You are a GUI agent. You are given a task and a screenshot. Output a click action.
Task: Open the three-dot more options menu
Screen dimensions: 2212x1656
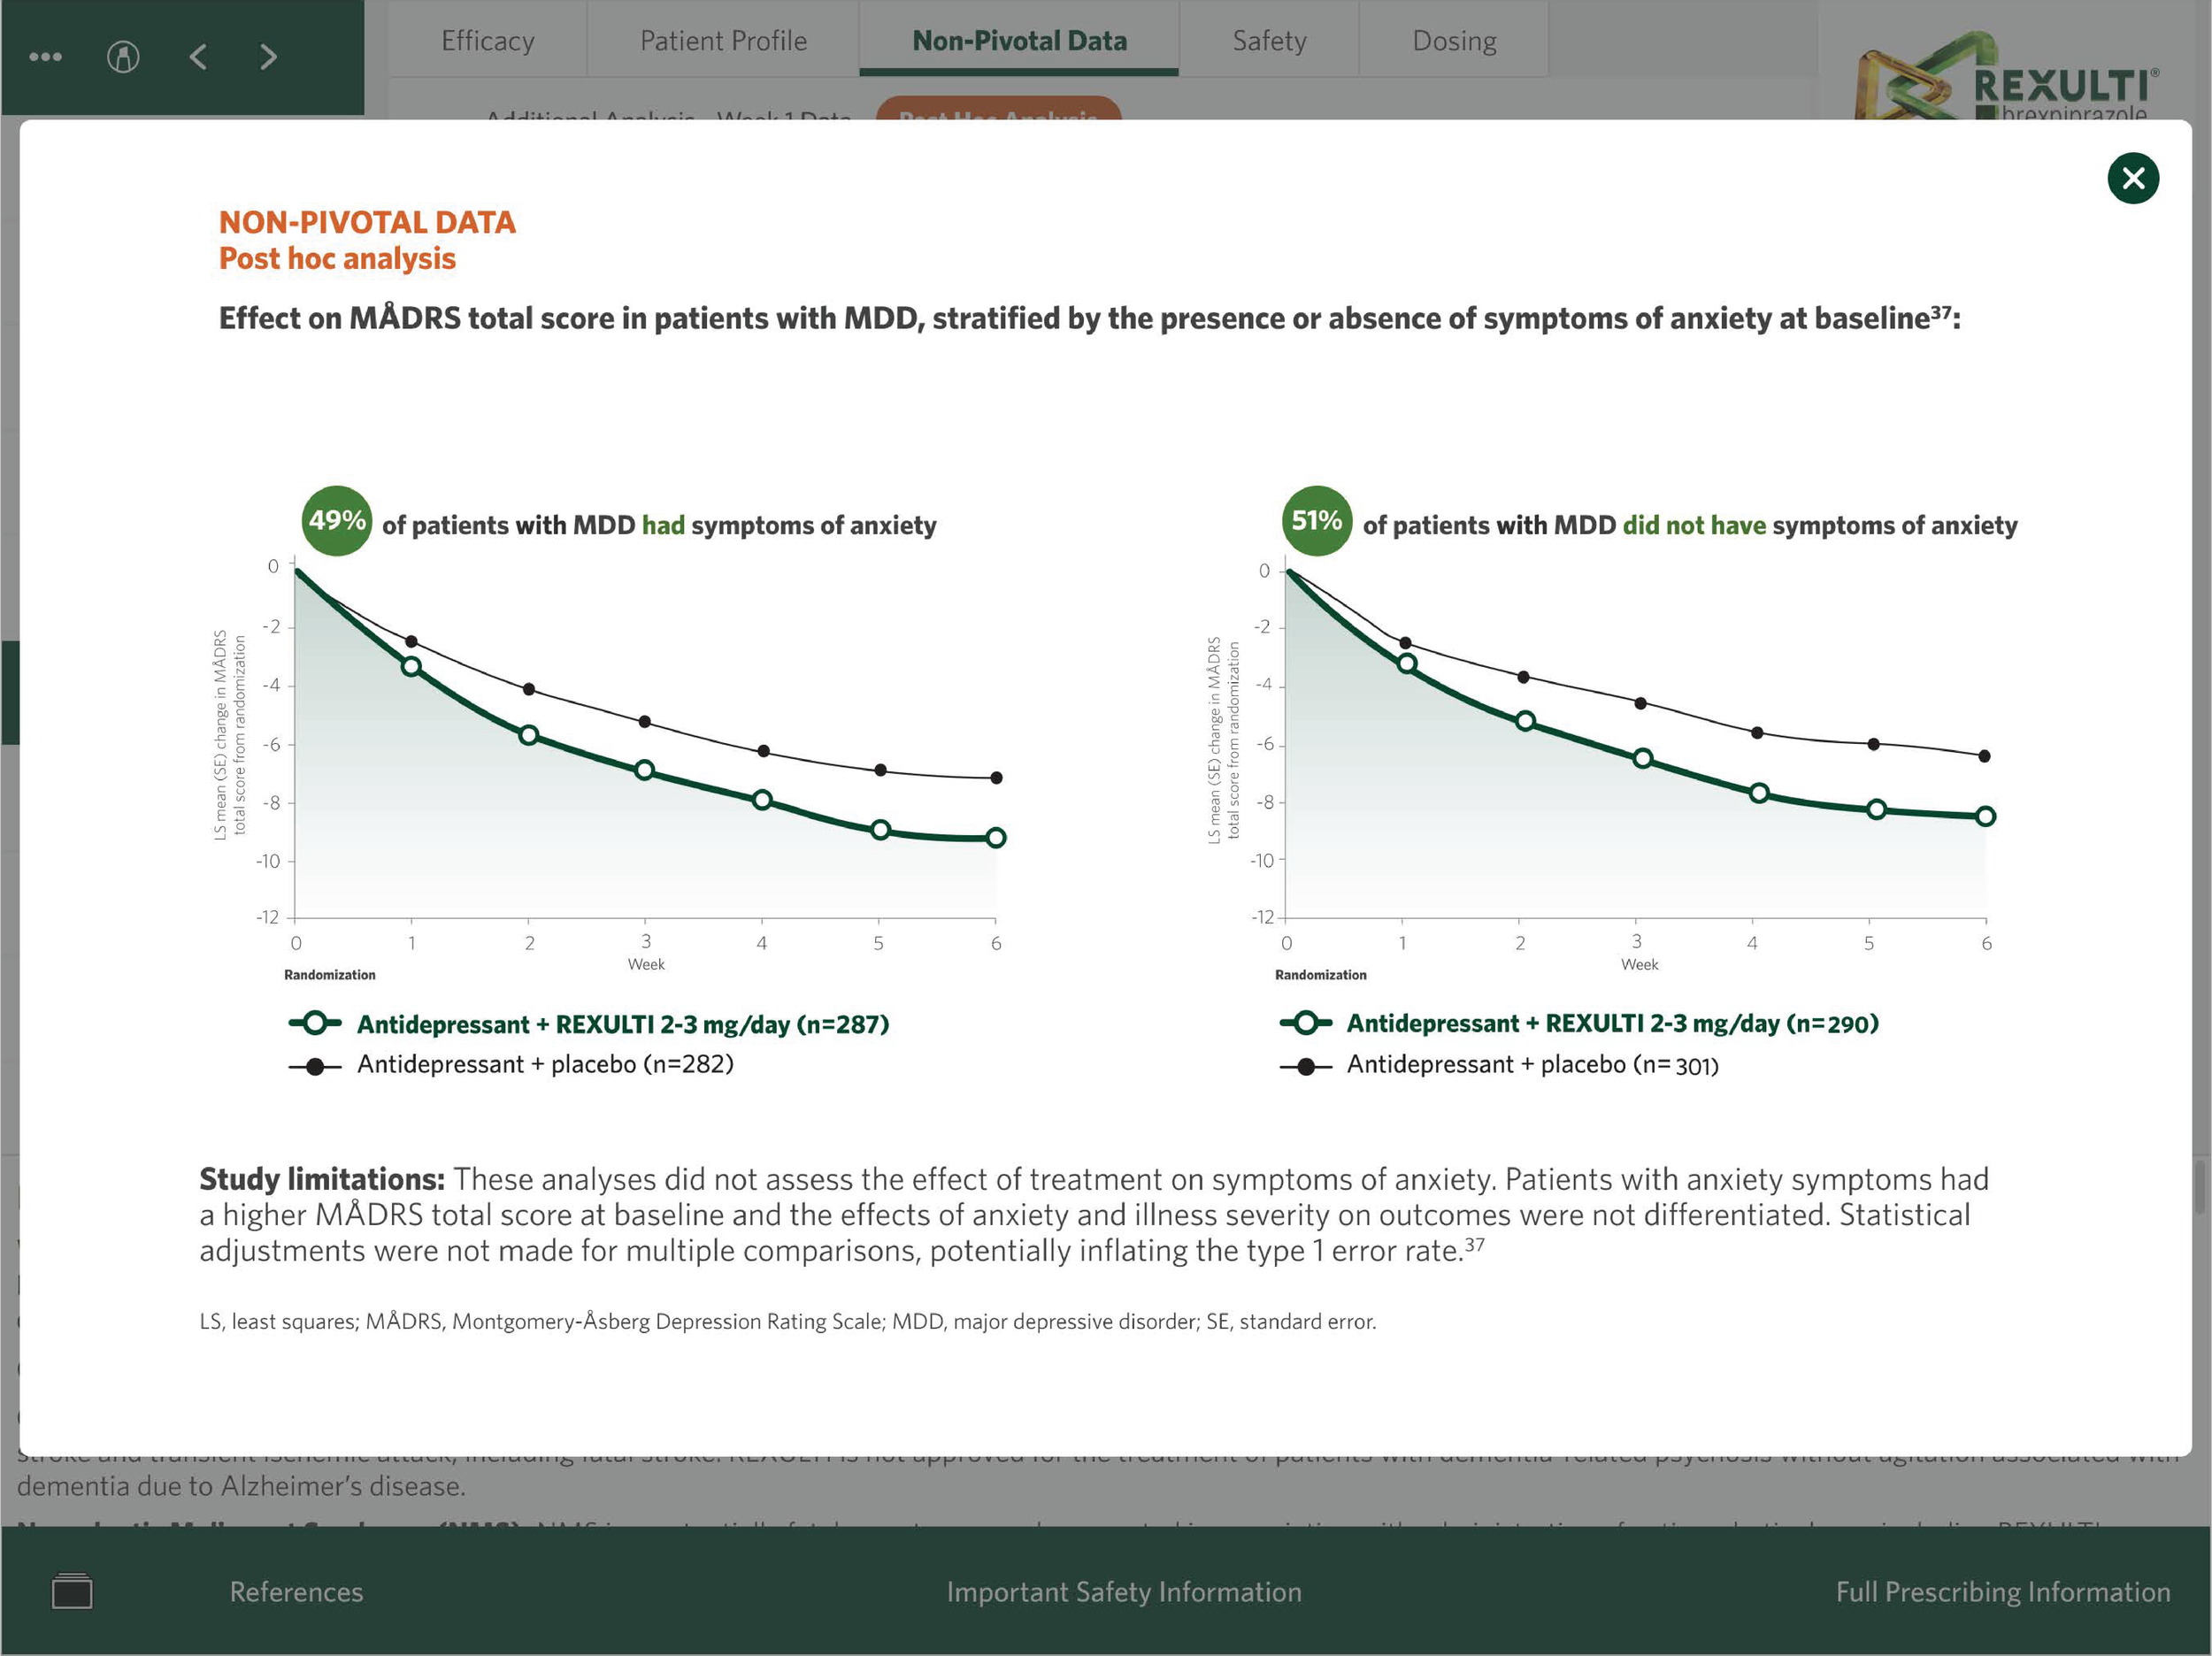click(45, 57)
